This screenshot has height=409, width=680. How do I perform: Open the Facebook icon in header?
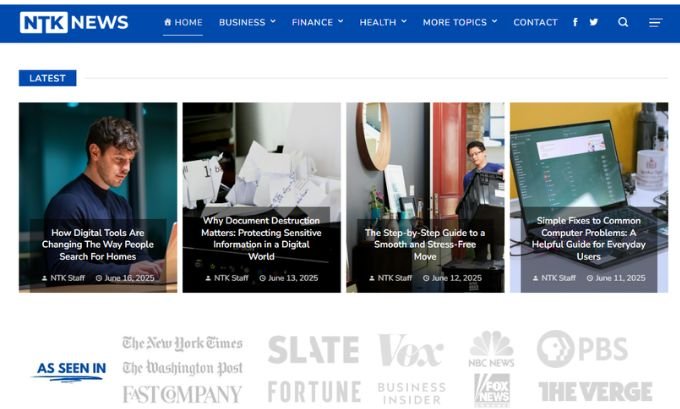tap(575, 22)
